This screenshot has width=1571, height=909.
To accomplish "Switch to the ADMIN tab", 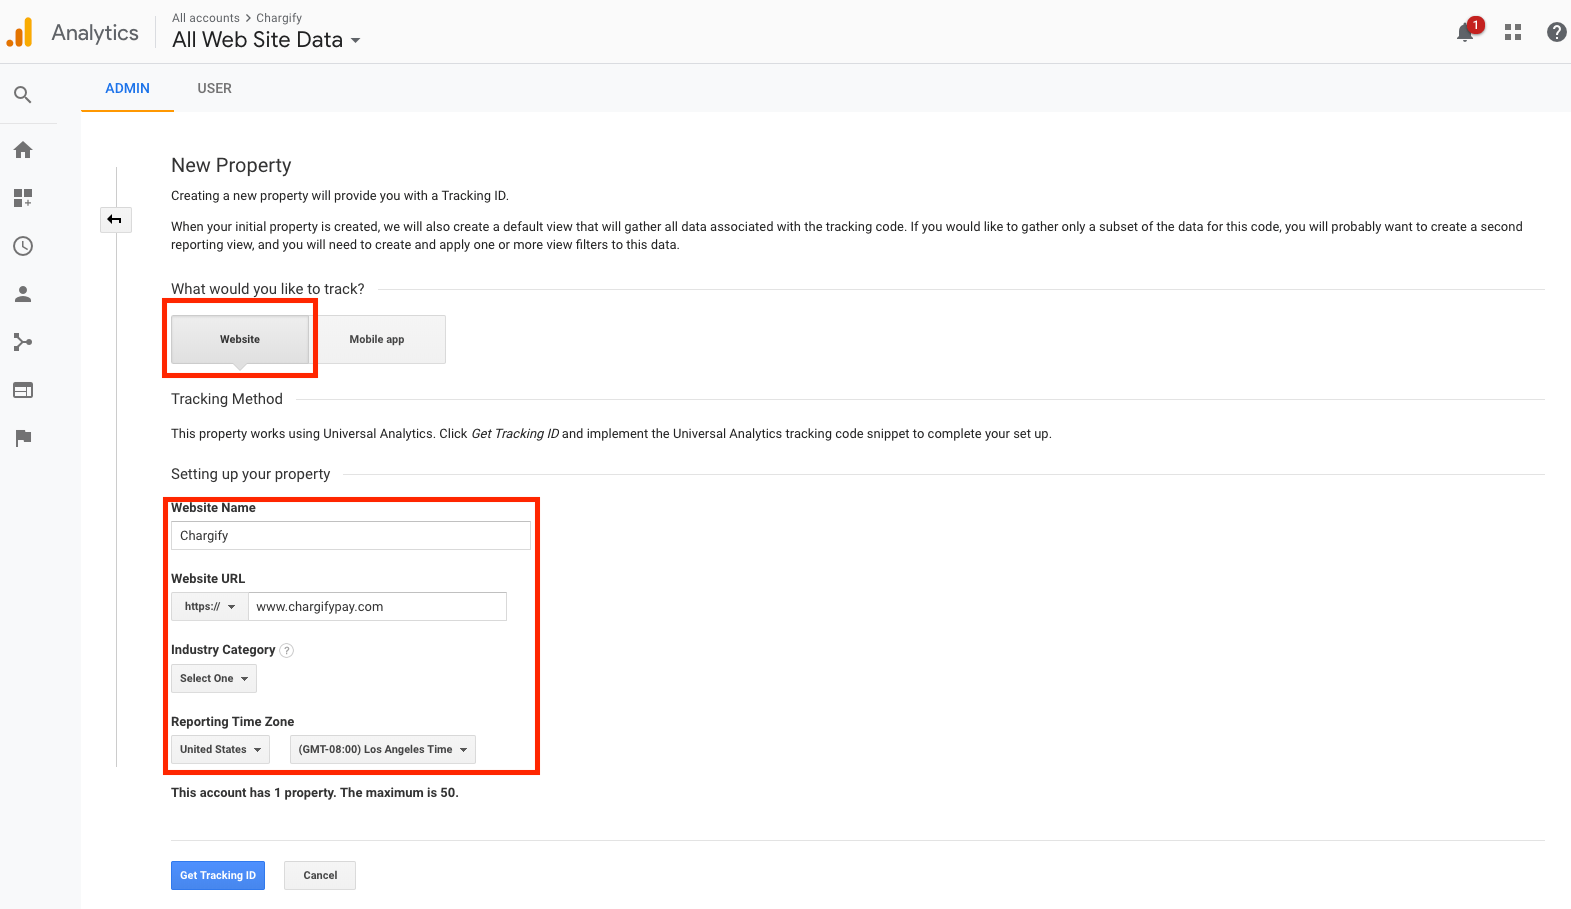I will (128, 89).
